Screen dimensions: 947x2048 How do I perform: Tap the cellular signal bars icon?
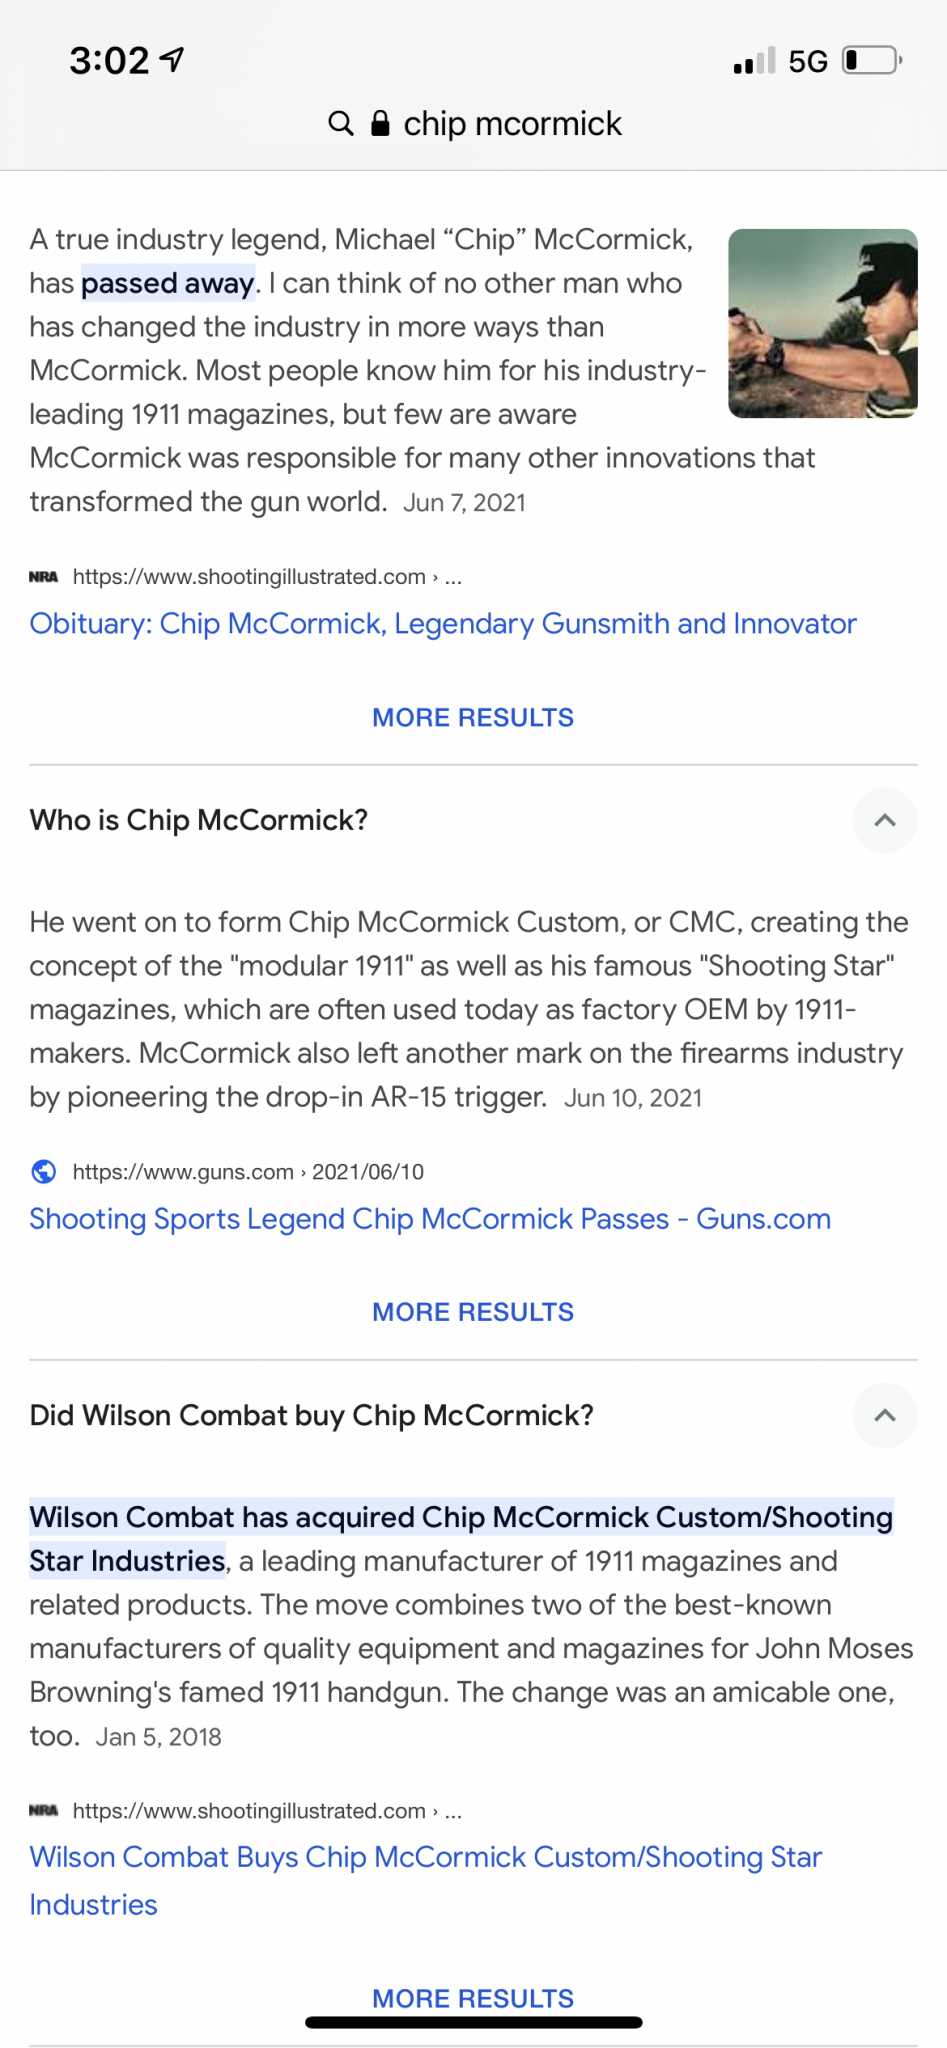point(754,61)
